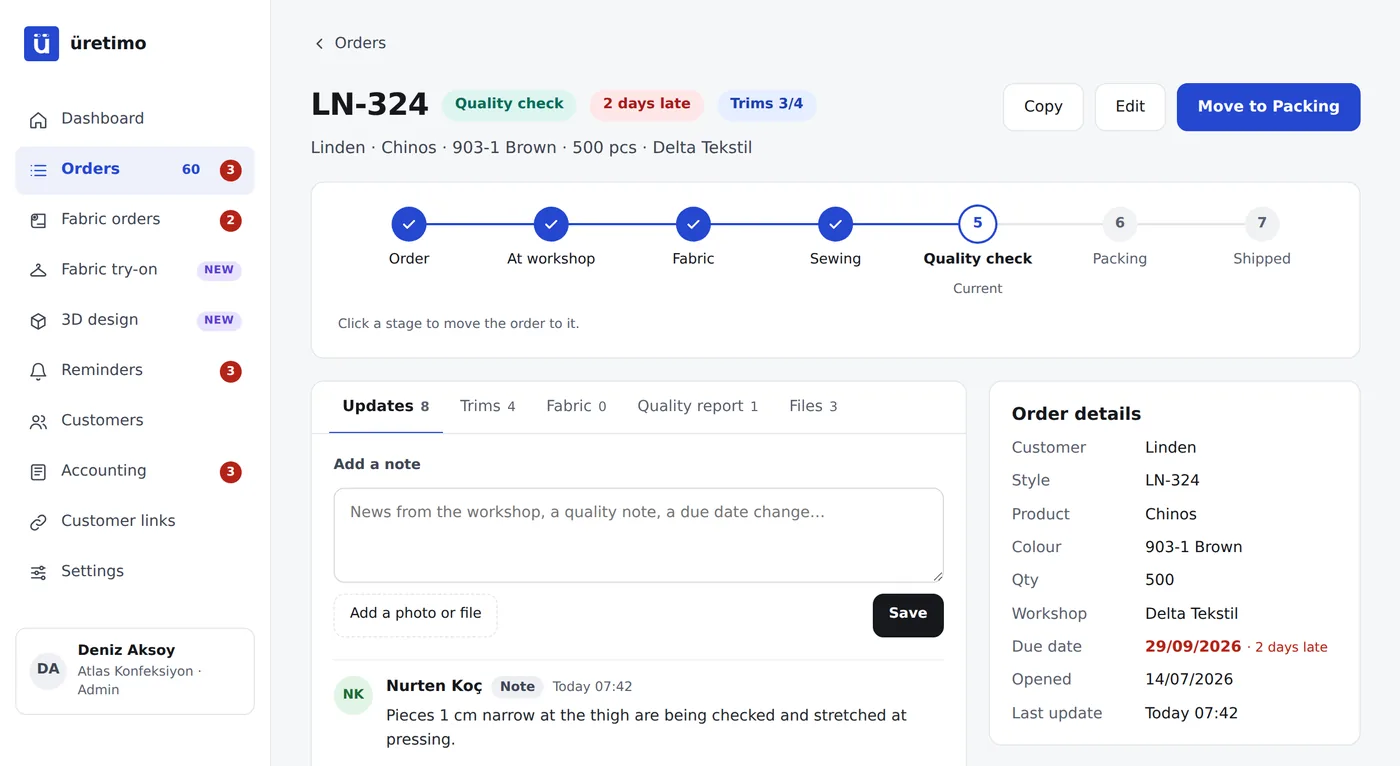Click the Reminders bell icon
Image resolution: width=1400 pixels, height=766 pixels.
[x=38, y=371]
